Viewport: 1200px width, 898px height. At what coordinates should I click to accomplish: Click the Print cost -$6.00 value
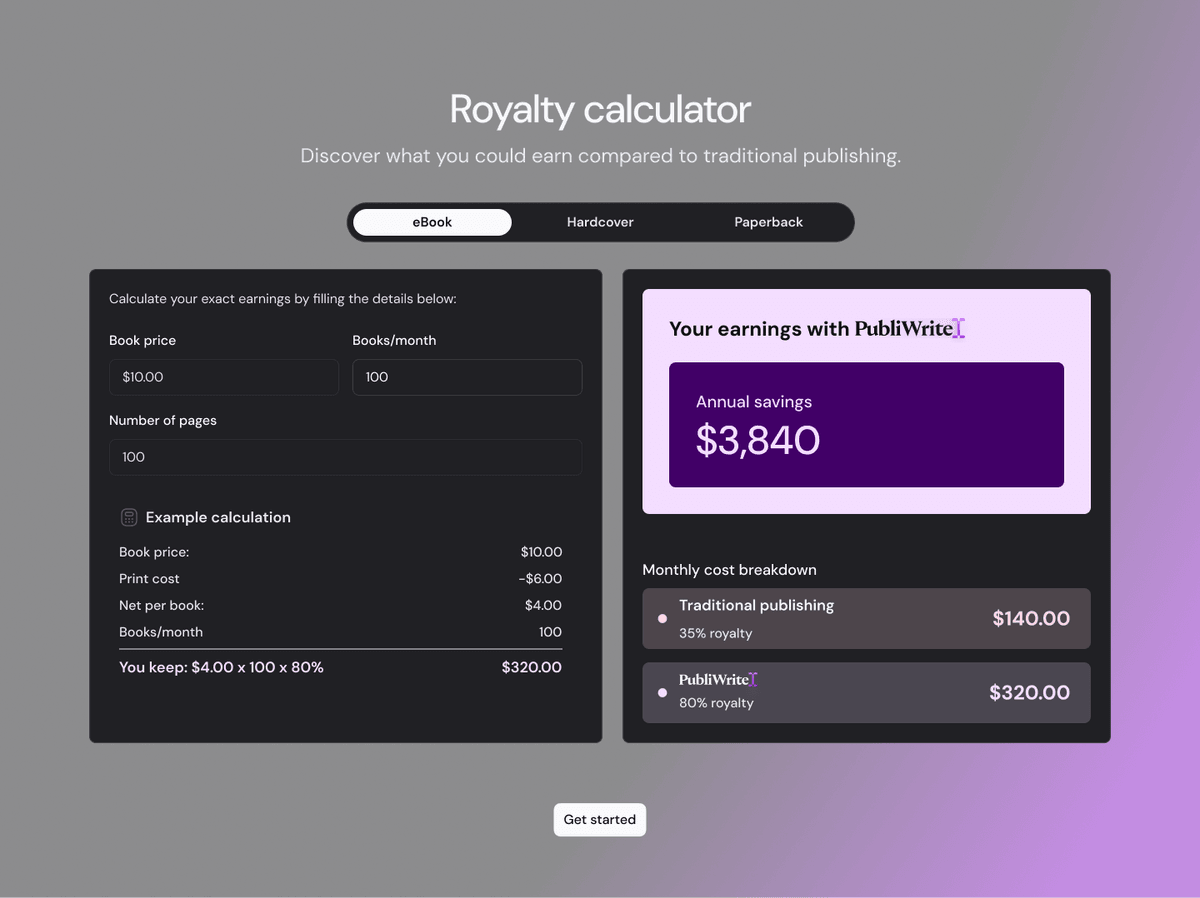point(540,579)
